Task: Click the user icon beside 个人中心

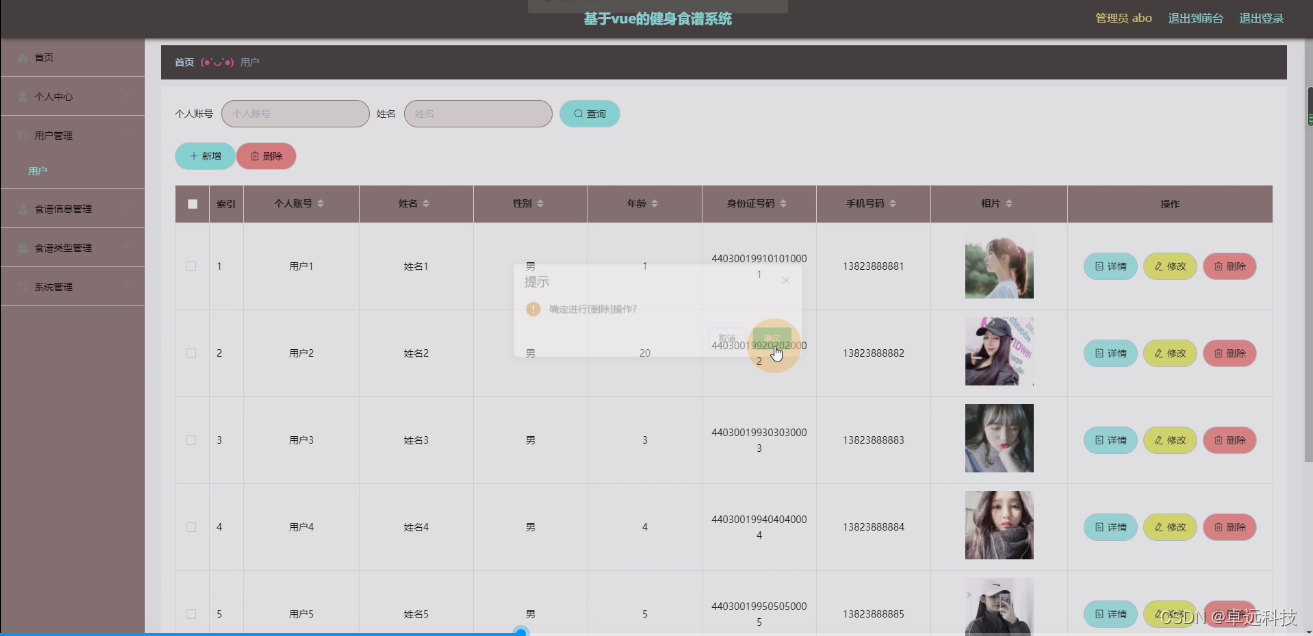Action: [x=21, y=96]
